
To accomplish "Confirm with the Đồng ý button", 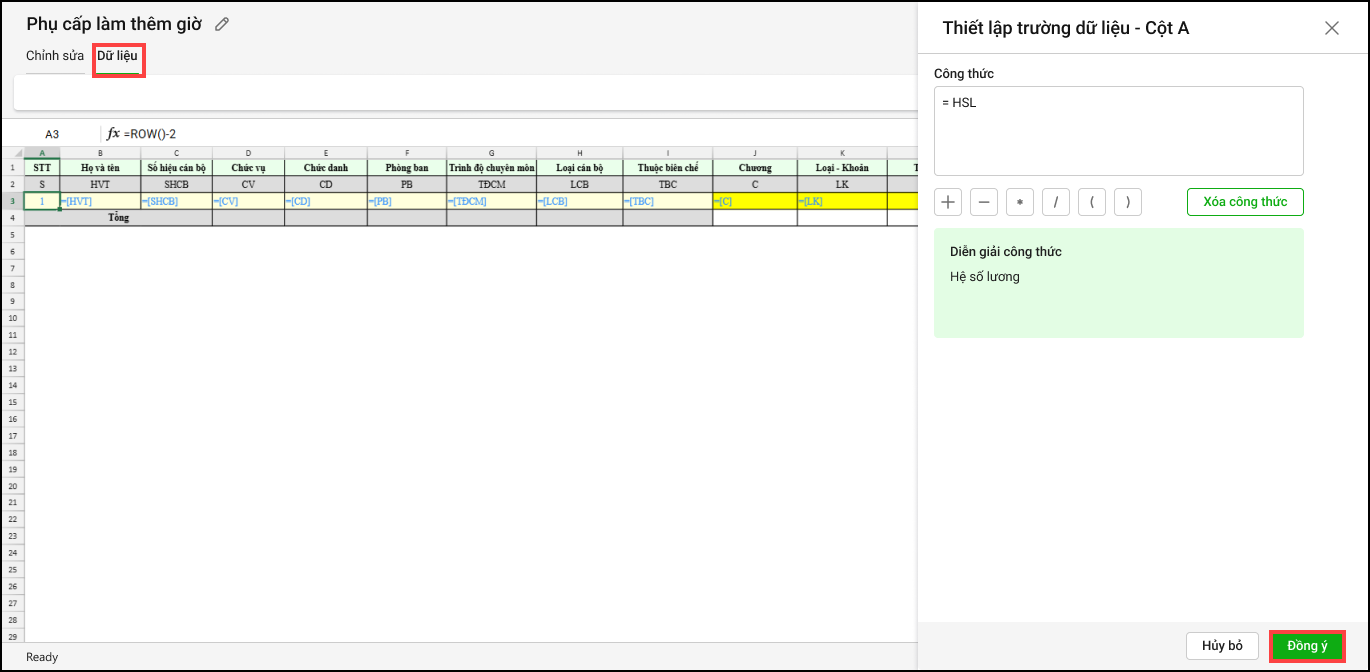I will coord(1306,646).
